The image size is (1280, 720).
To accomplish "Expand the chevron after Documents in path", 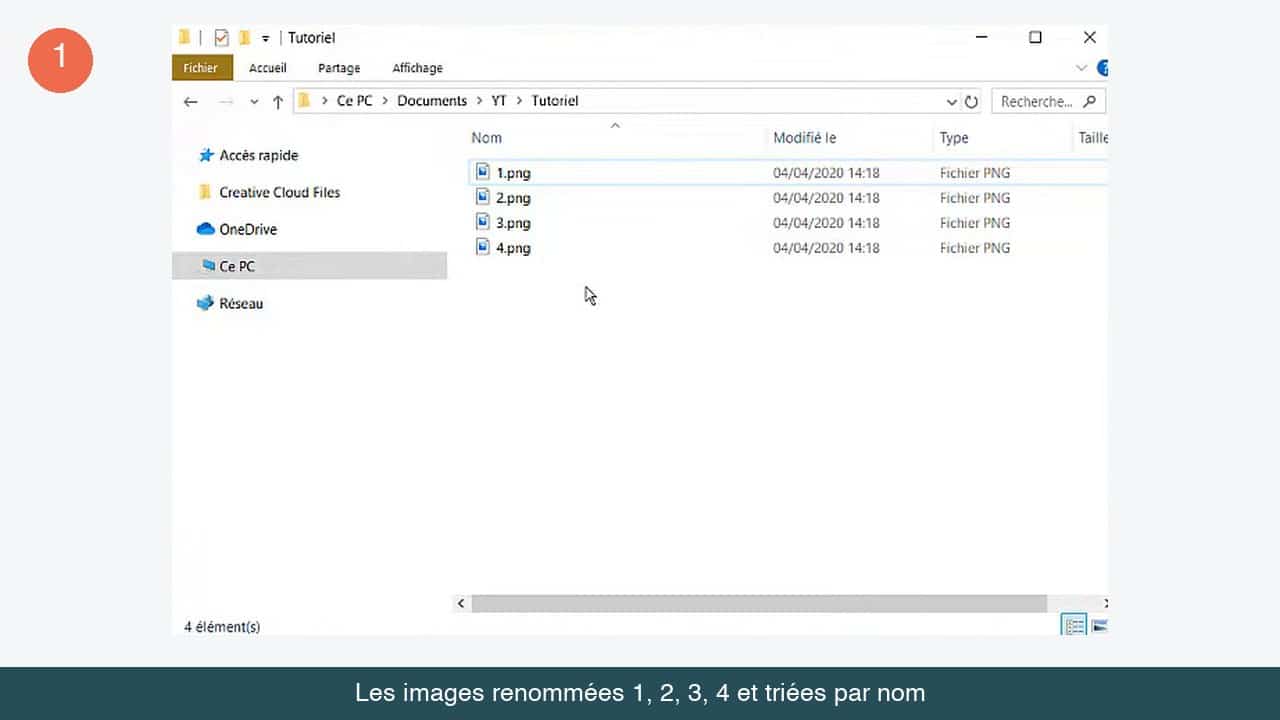I will click(x=479, y=101).
